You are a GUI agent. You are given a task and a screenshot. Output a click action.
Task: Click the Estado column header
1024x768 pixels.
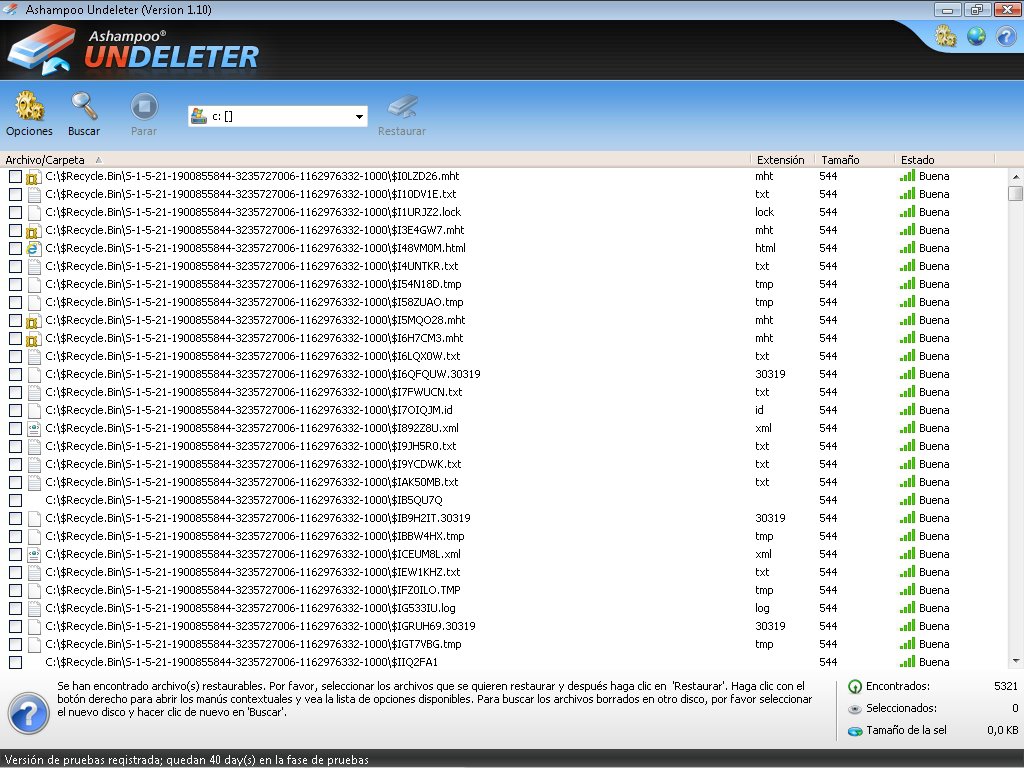point(917,160)
